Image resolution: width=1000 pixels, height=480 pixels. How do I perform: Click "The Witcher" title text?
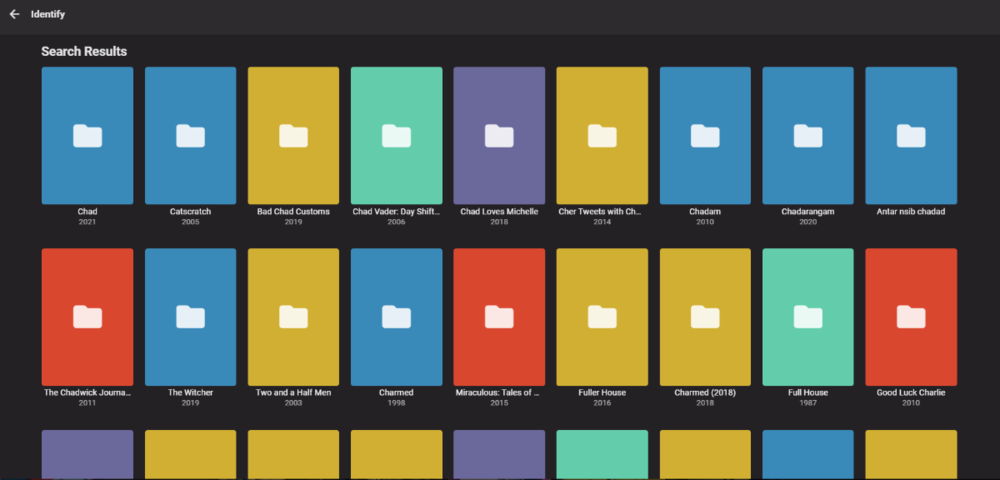tap(190, 393)
